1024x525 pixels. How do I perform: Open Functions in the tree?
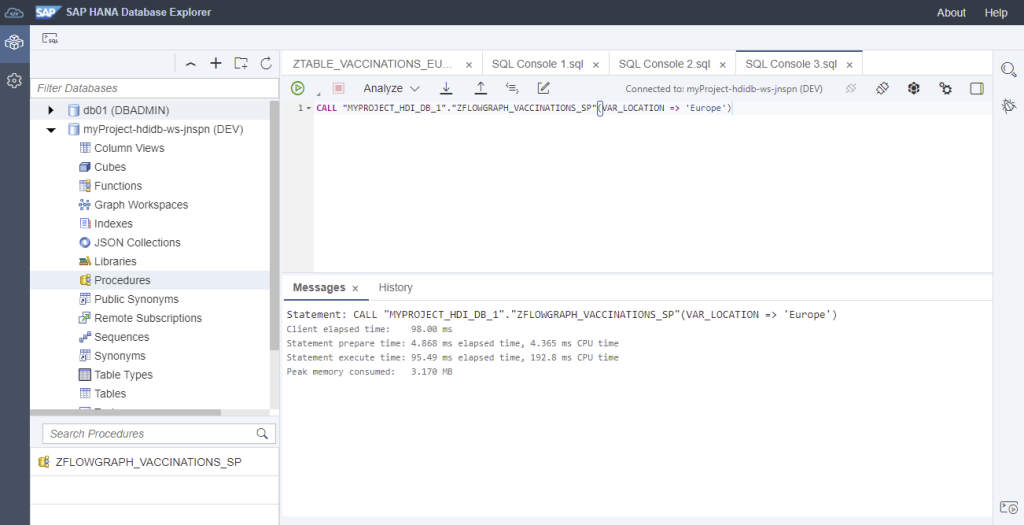click(118, 186)
